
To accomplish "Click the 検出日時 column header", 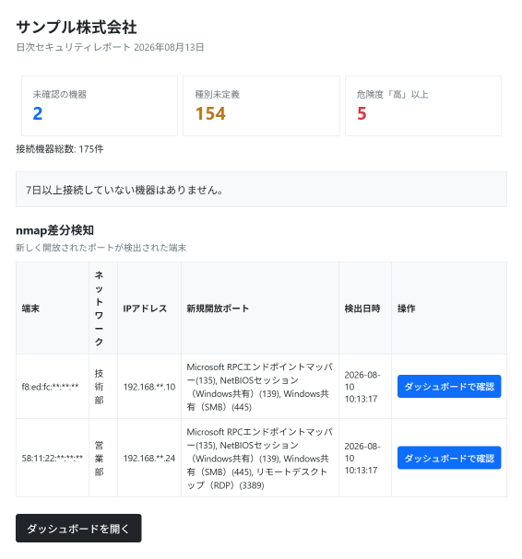I will pyautogui.click(x=362, y=308).
